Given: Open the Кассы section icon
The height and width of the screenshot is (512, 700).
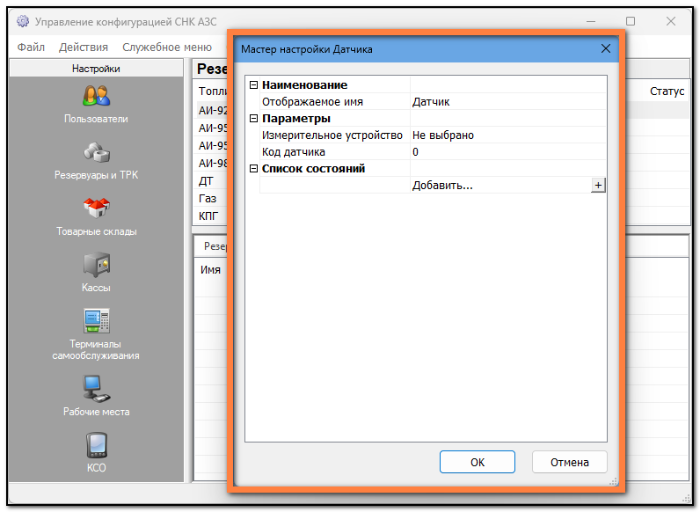Looking at the screenshot, I should click(96, 264).
